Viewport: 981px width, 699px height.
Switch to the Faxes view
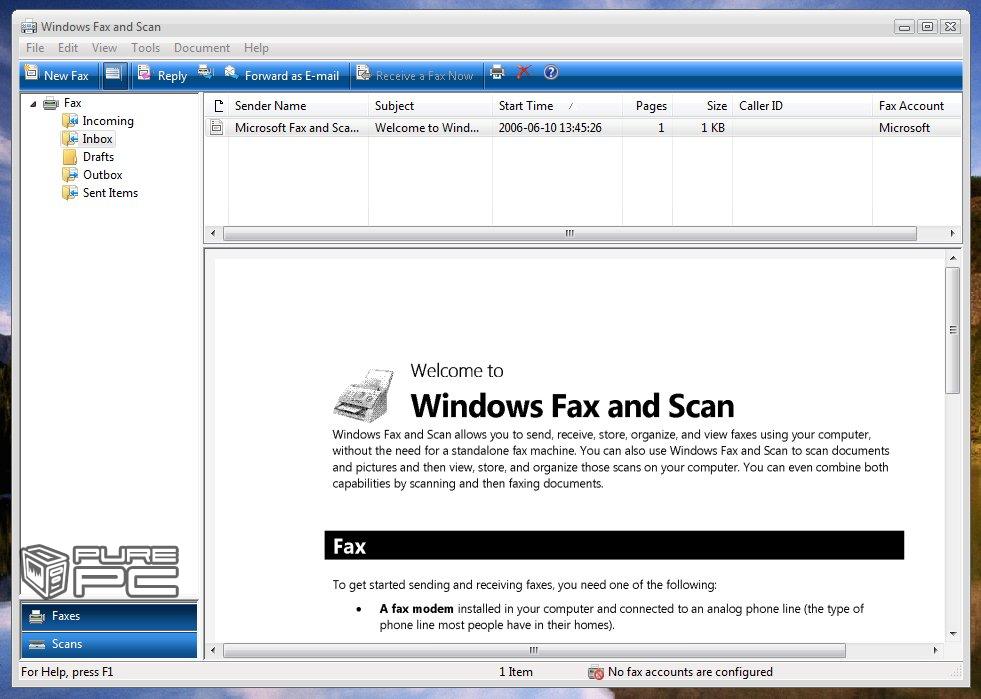pos(109,616)
